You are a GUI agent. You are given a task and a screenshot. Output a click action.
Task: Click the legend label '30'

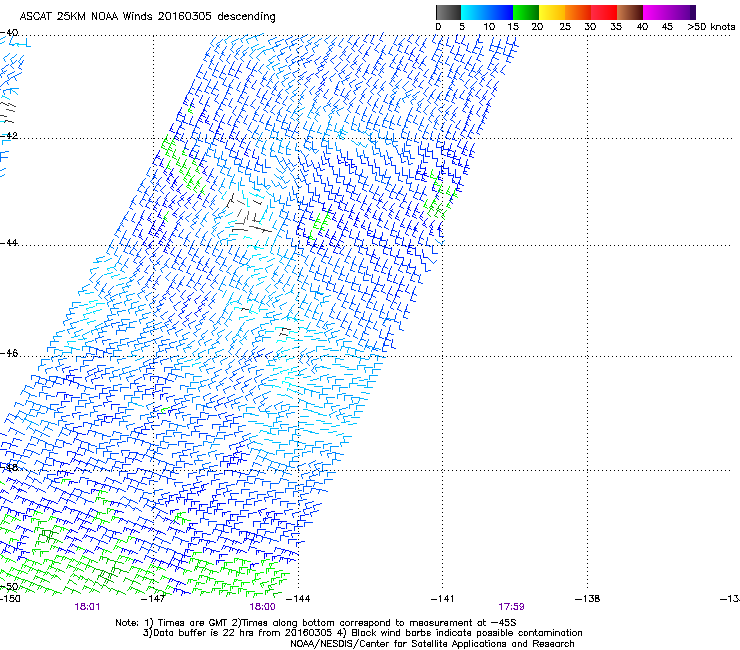(x=590, y=27)
